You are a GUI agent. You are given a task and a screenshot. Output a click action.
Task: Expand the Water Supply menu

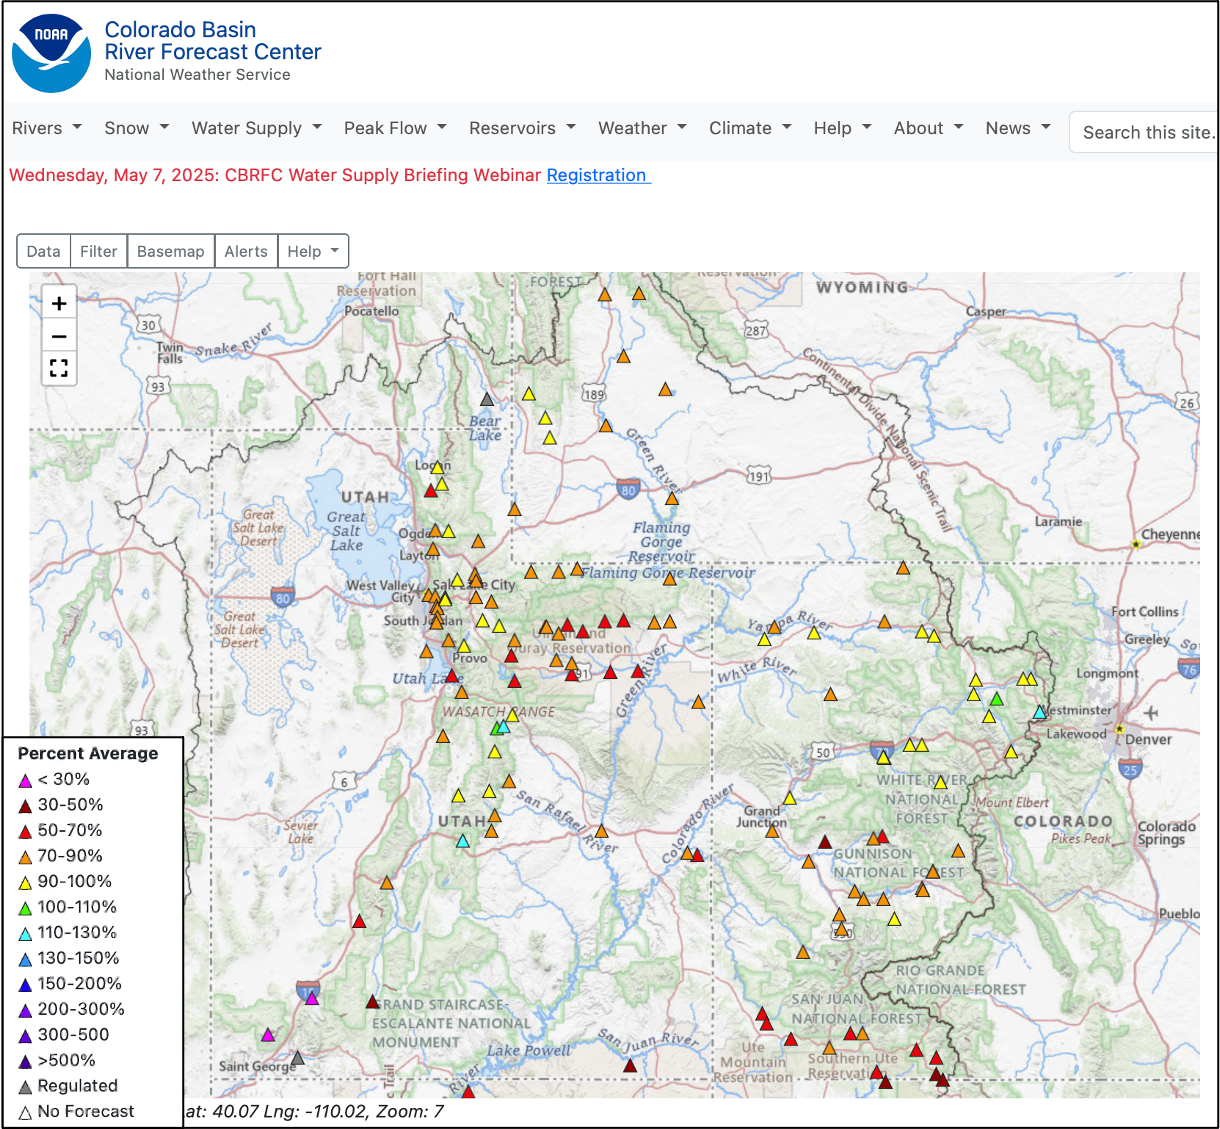click(x=256, y=128)
